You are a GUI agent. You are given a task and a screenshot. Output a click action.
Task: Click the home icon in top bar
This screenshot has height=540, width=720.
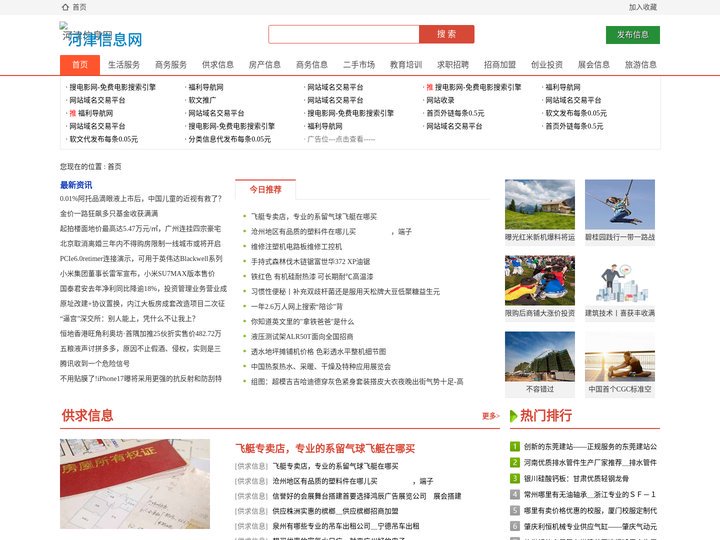coord(65,7)
